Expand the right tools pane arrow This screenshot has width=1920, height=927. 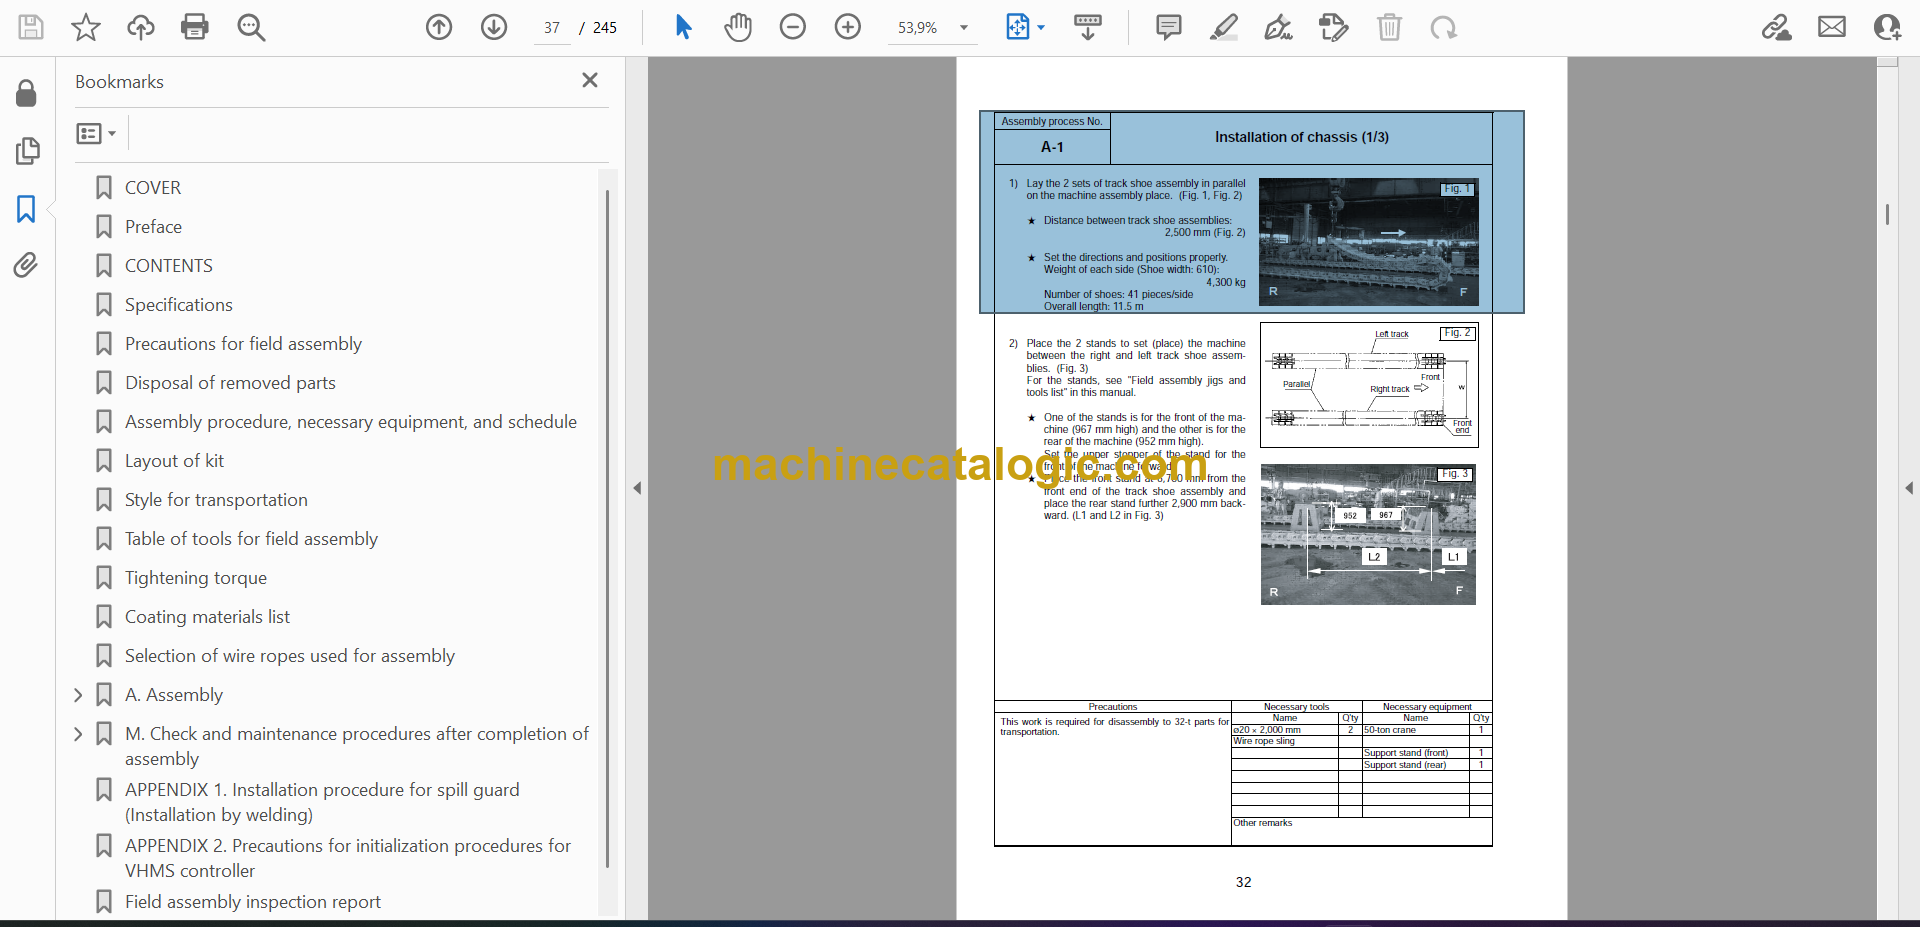coord(1909,488)
